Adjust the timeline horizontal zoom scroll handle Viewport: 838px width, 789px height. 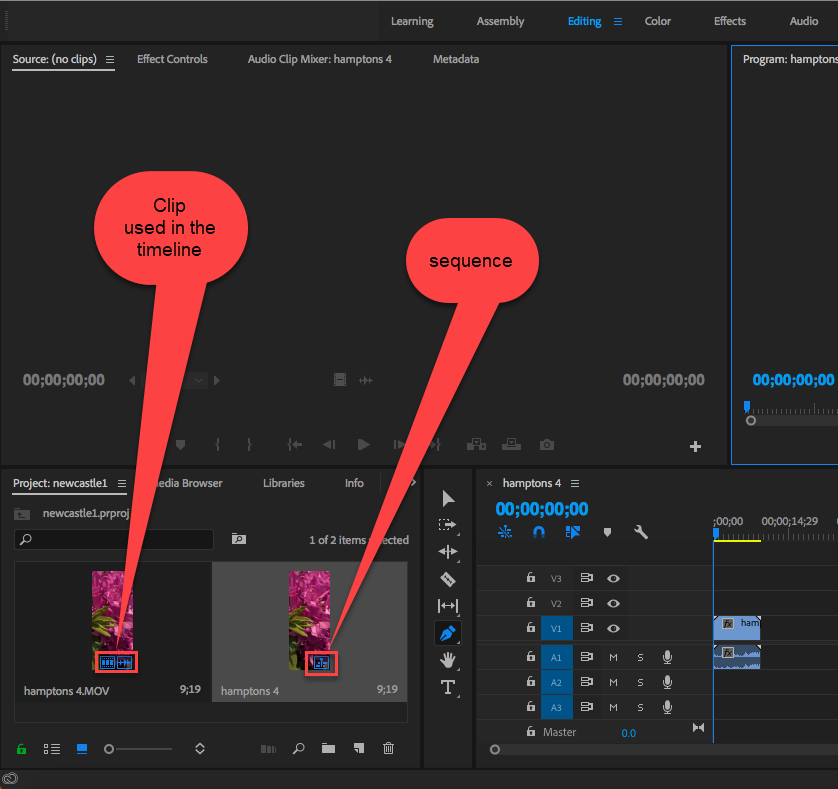(x=495, y=749)
